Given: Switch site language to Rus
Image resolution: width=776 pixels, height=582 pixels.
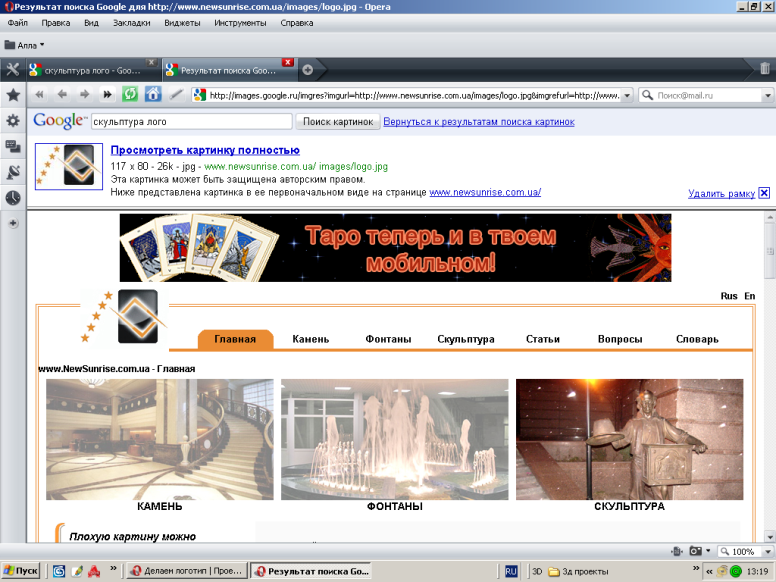Looking at the screenshot, I should tap(729, 296).
